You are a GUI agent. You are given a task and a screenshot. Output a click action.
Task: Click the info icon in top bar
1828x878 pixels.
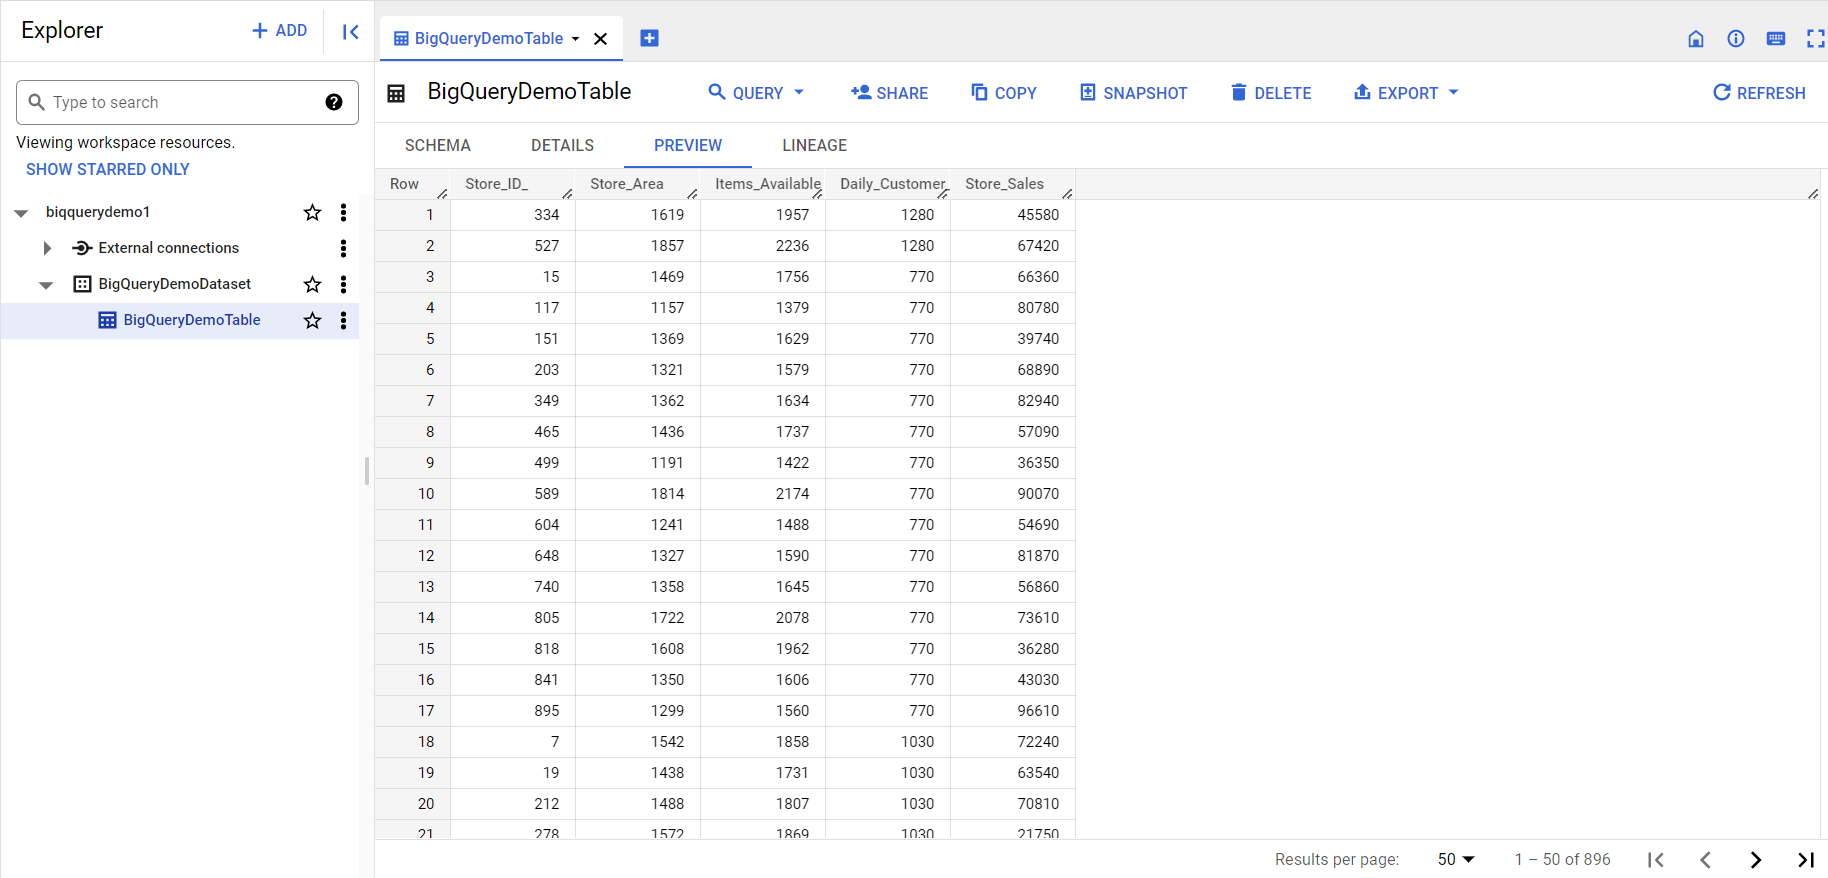click(1736, 39)
